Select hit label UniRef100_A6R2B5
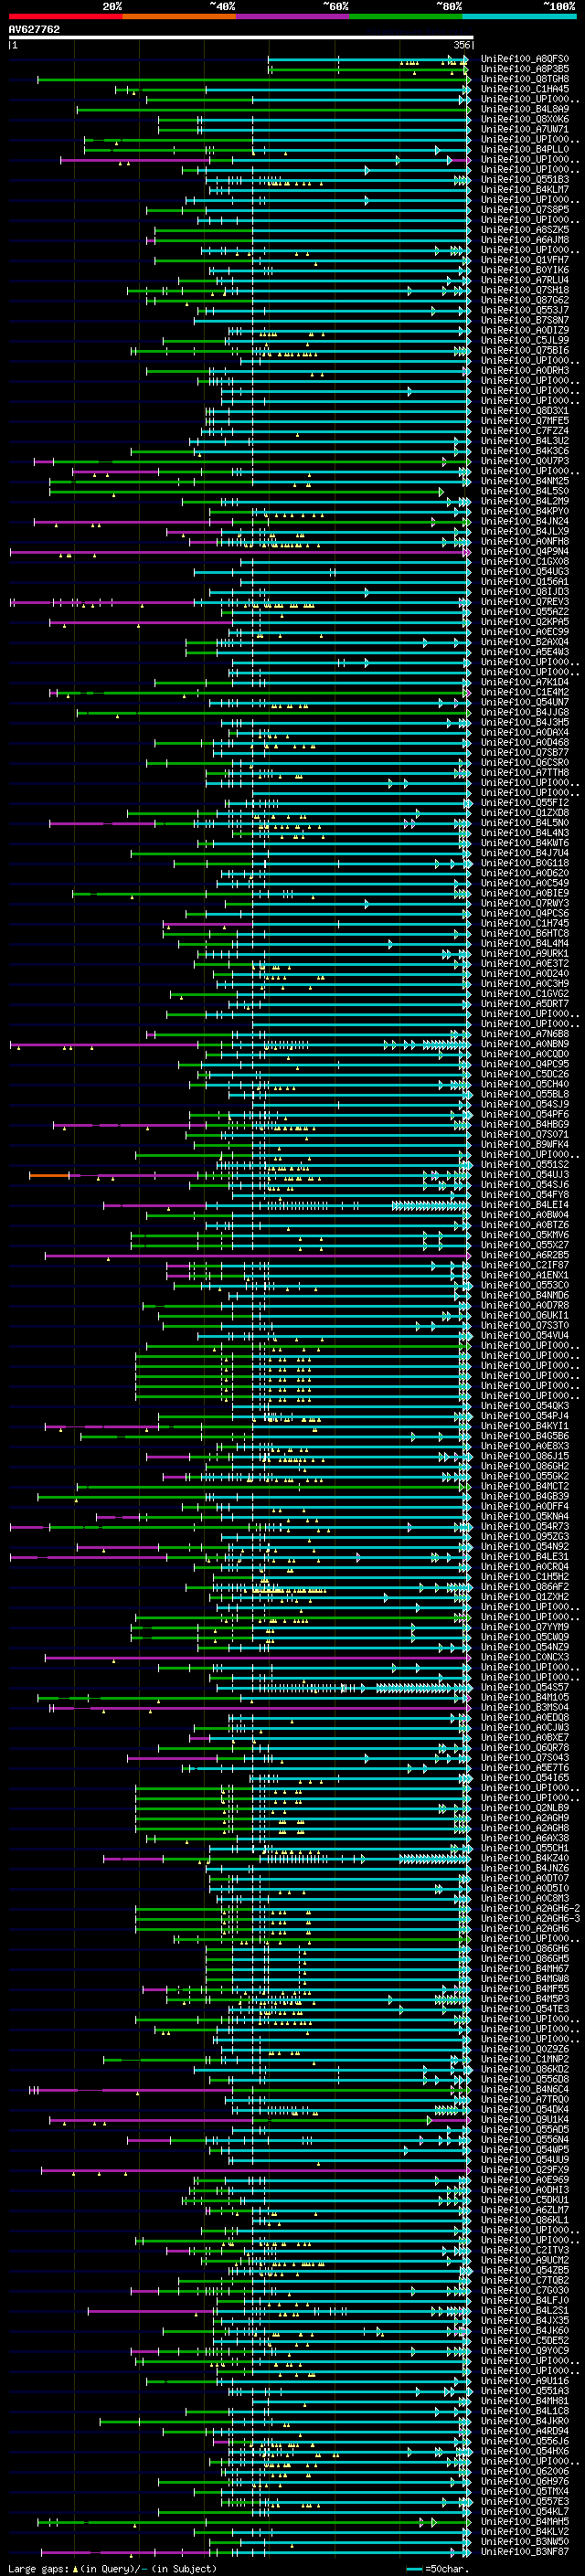Viewport: 585px width, 2576px height. (525, 1255)
